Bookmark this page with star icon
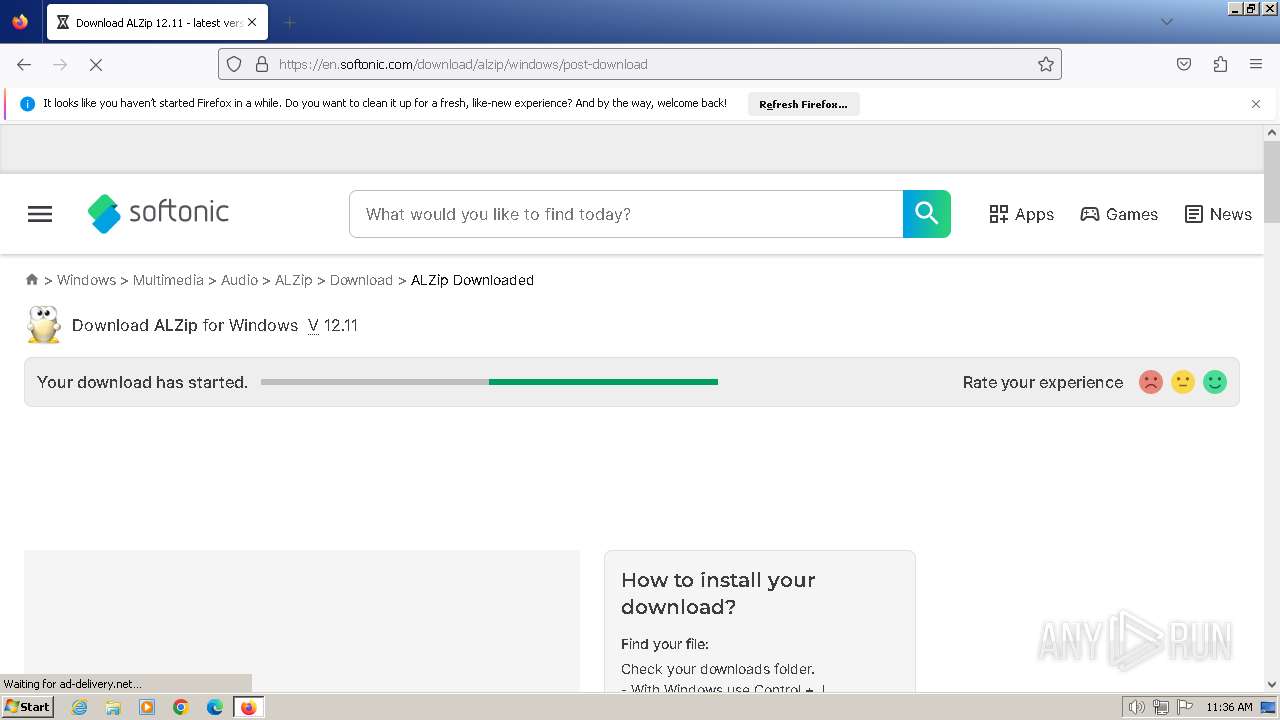1280x720 pixels. click(x=1046, y=64)
